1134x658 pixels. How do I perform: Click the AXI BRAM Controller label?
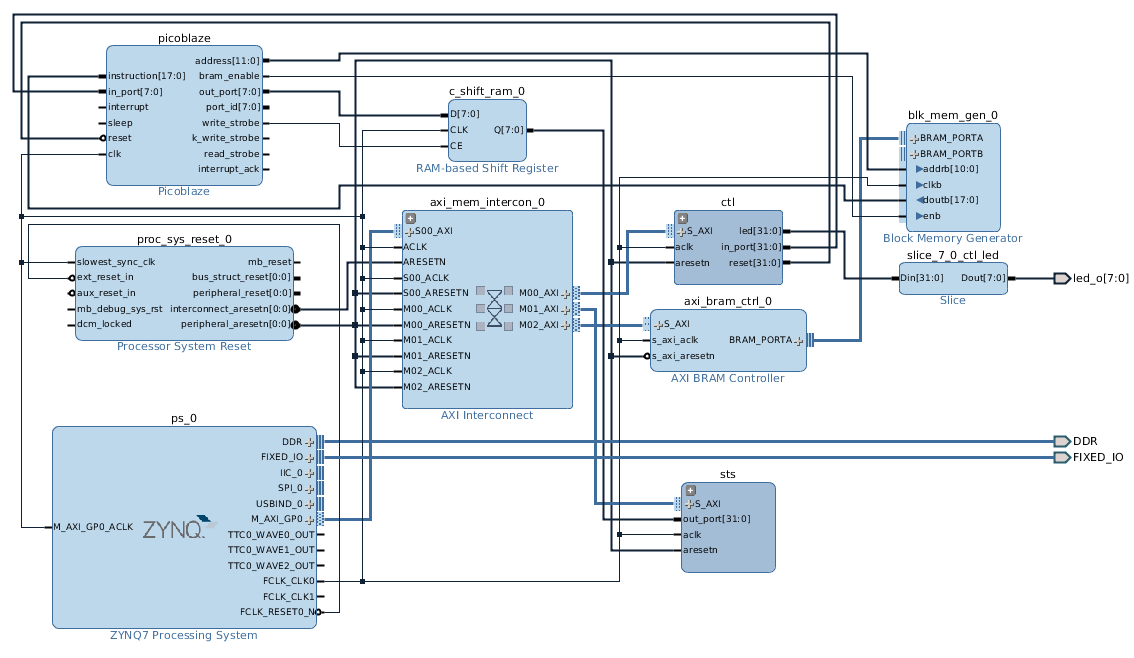click(x=728, y=378)
